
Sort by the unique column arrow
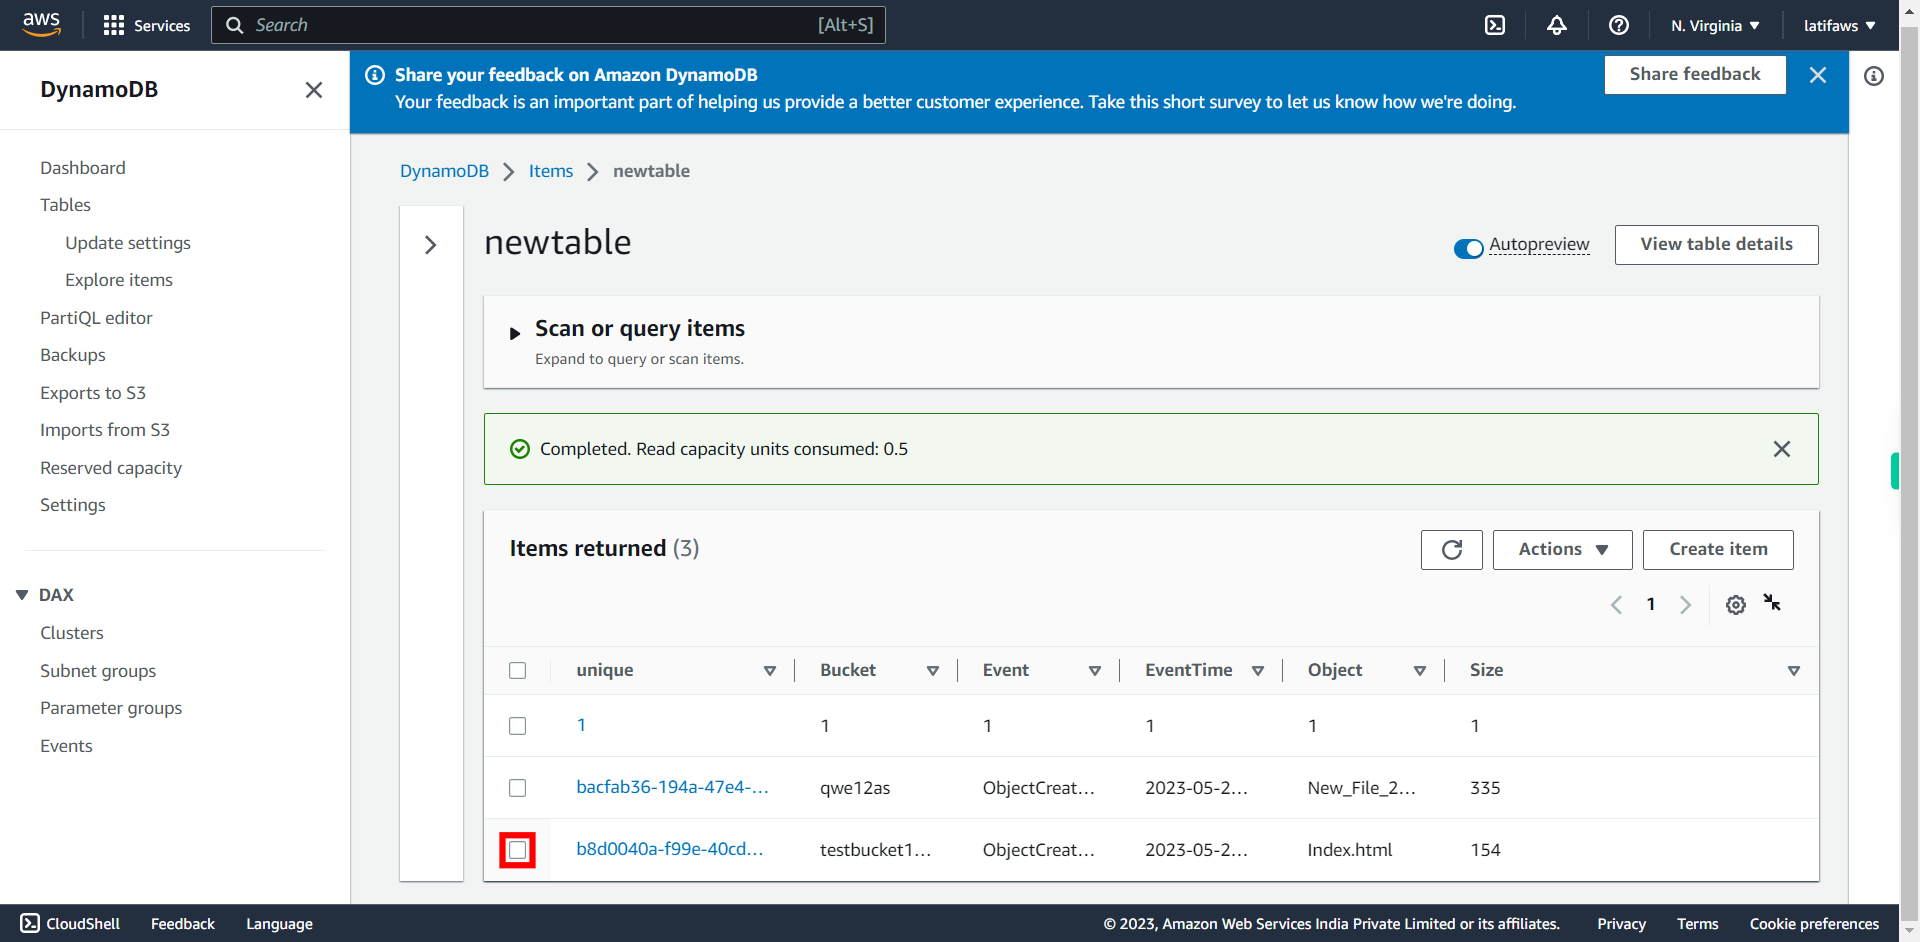(x=770, y=671)
